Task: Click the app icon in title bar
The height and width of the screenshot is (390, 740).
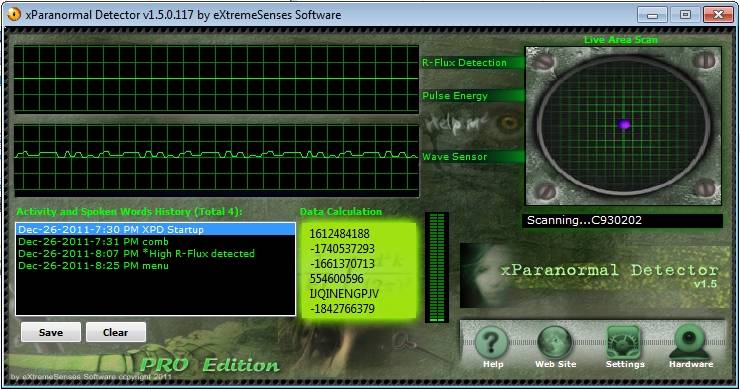Action: [x=14, y=15]
